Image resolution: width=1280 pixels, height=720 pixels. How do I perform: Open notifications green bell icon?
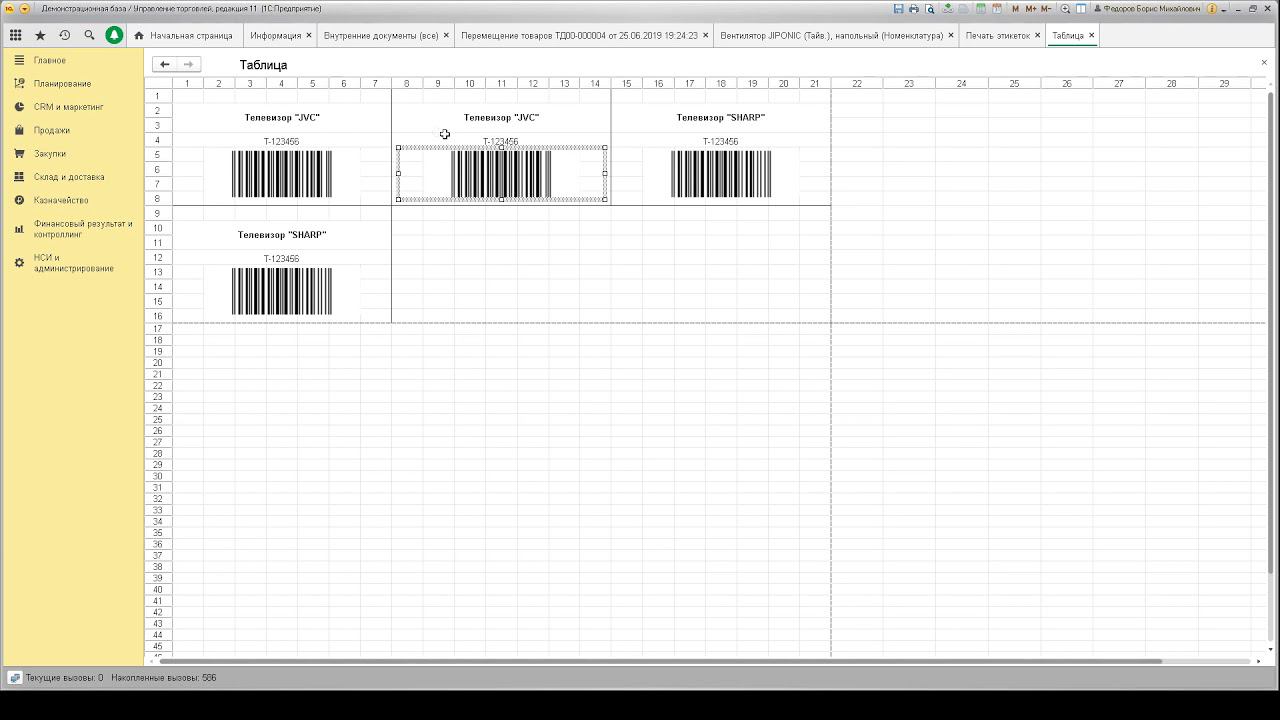click(x=114, y=35)
